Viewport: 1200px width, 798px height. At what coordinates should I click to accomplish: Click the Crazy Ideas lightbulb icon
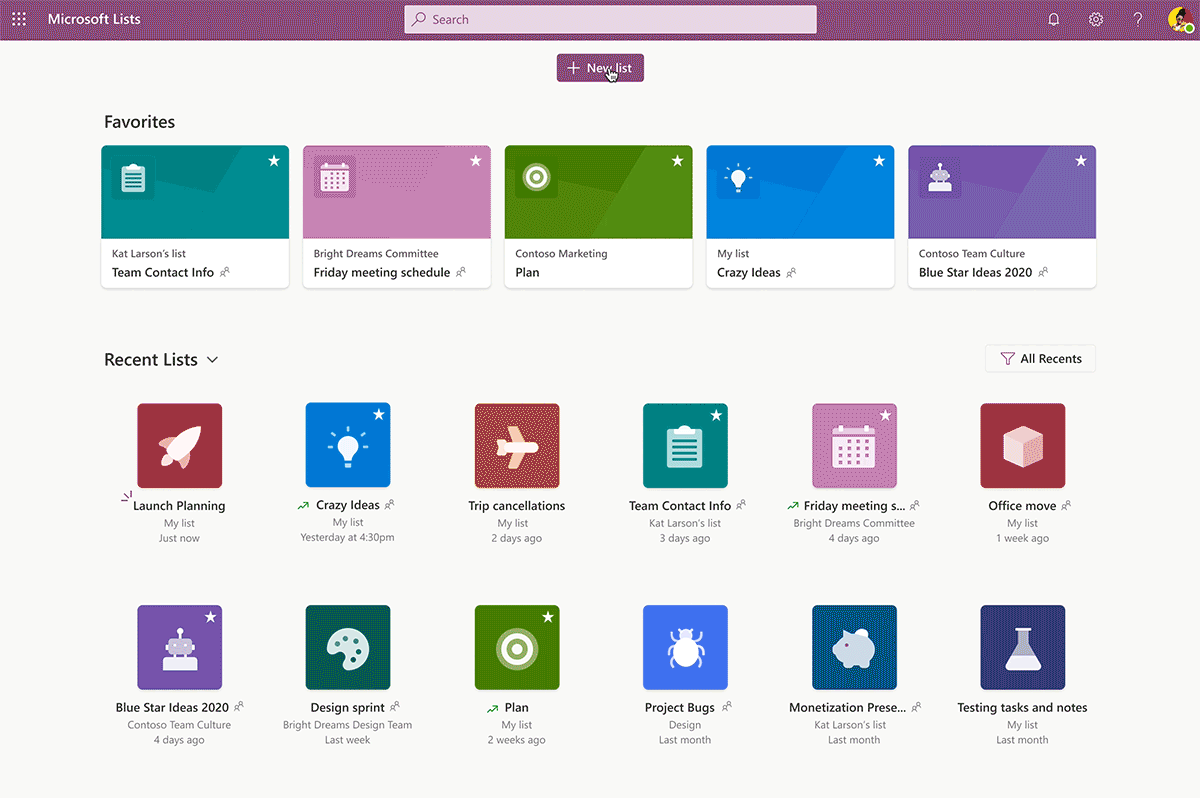pyautogui.click(x=348, y=445)
